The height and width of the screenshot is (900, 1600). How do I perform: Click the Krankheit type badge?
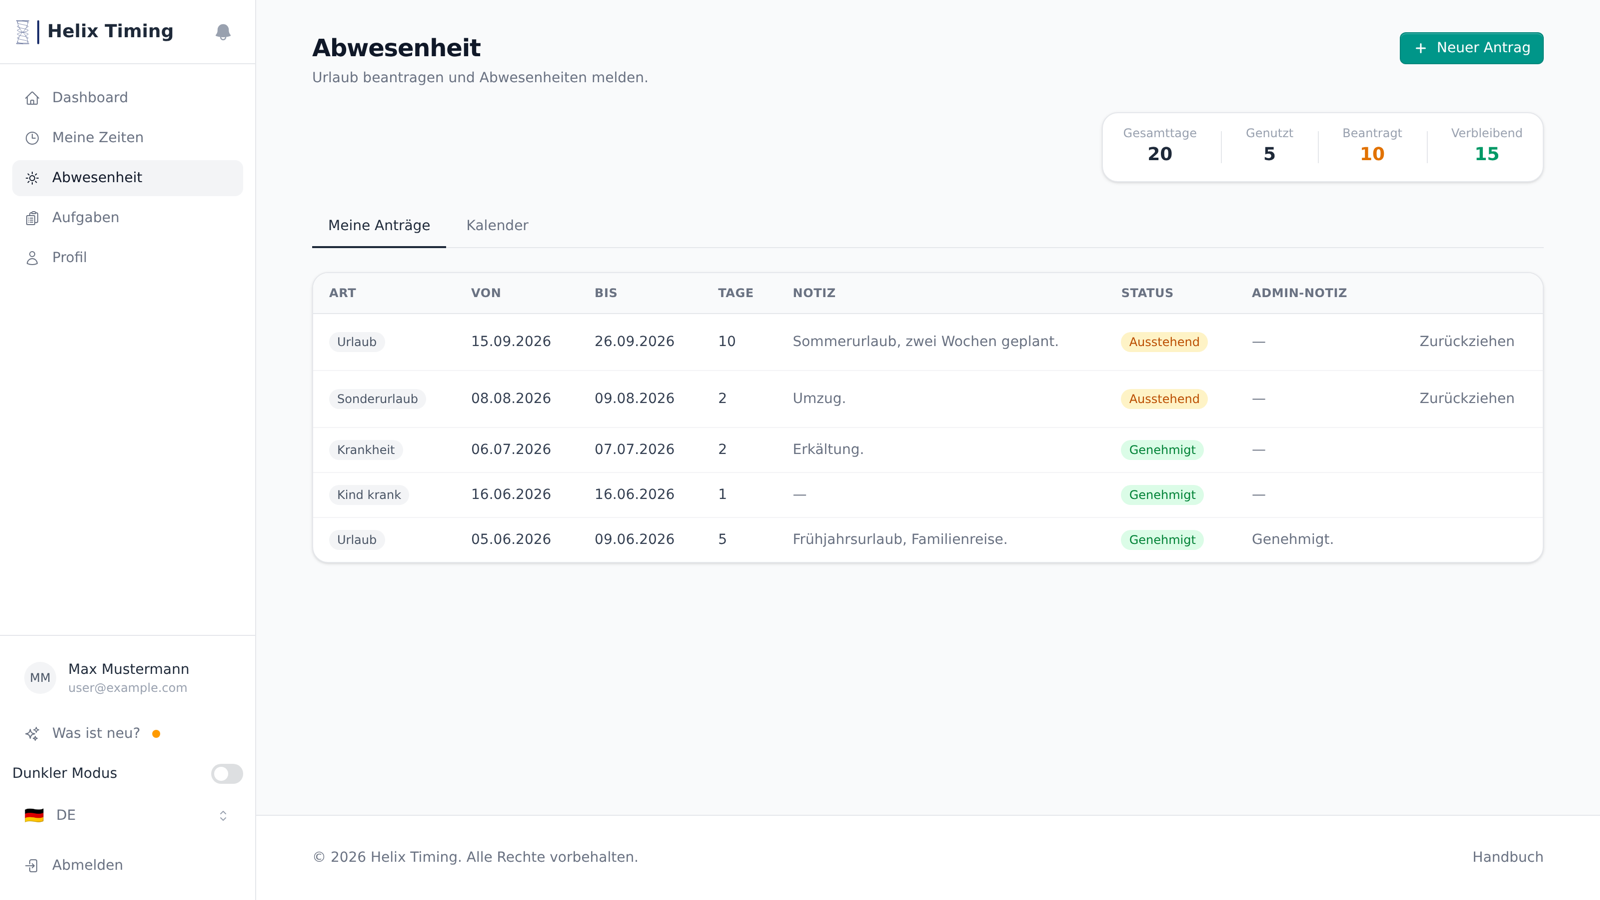365,450
